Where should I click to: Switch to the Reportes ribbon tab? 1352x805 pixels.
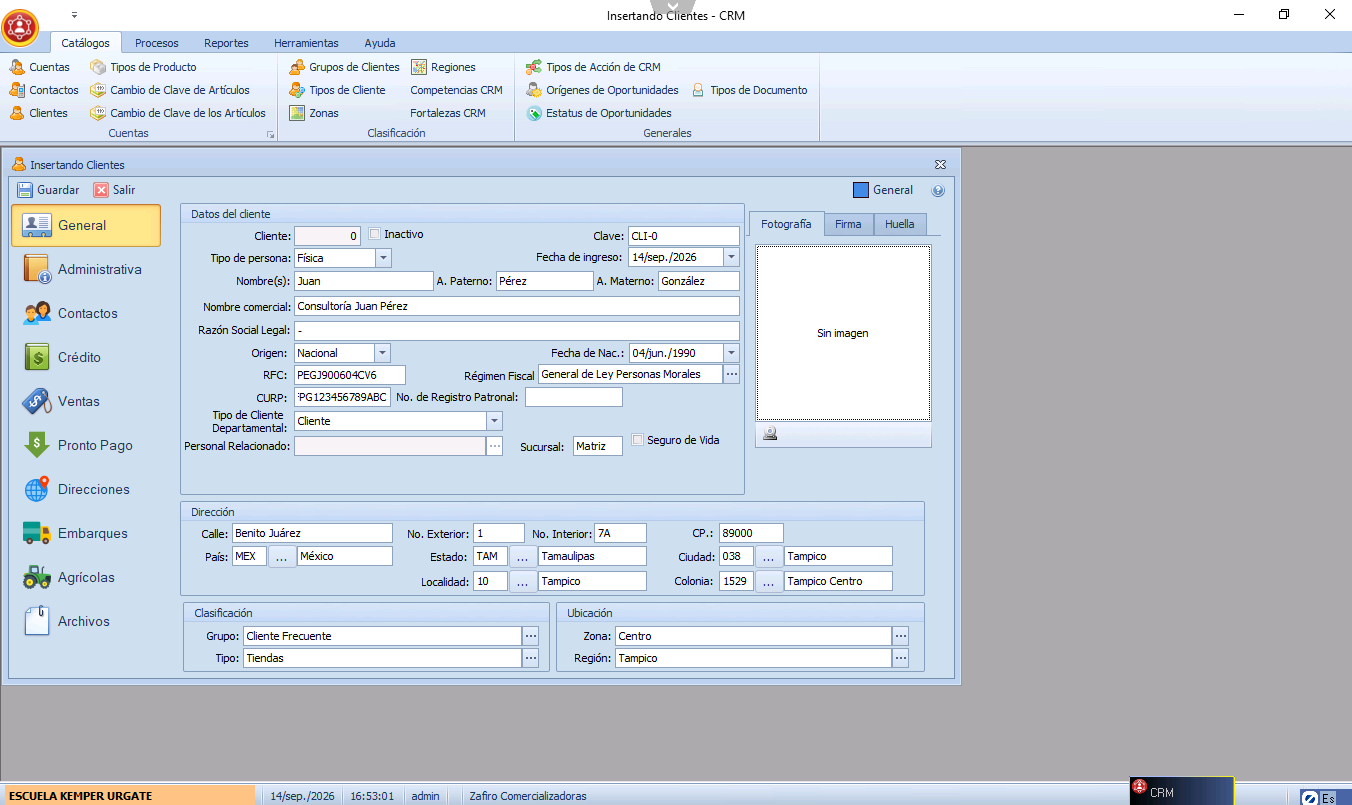[x=226, y=43]
